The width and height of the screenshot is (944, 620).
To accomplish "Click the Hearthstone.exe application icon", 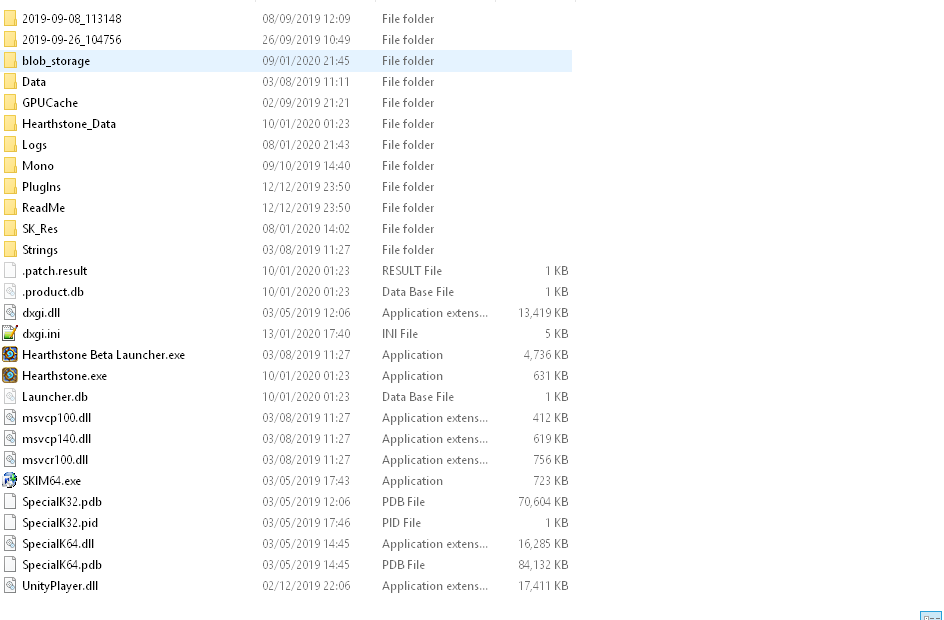I will tap(10, 376).
